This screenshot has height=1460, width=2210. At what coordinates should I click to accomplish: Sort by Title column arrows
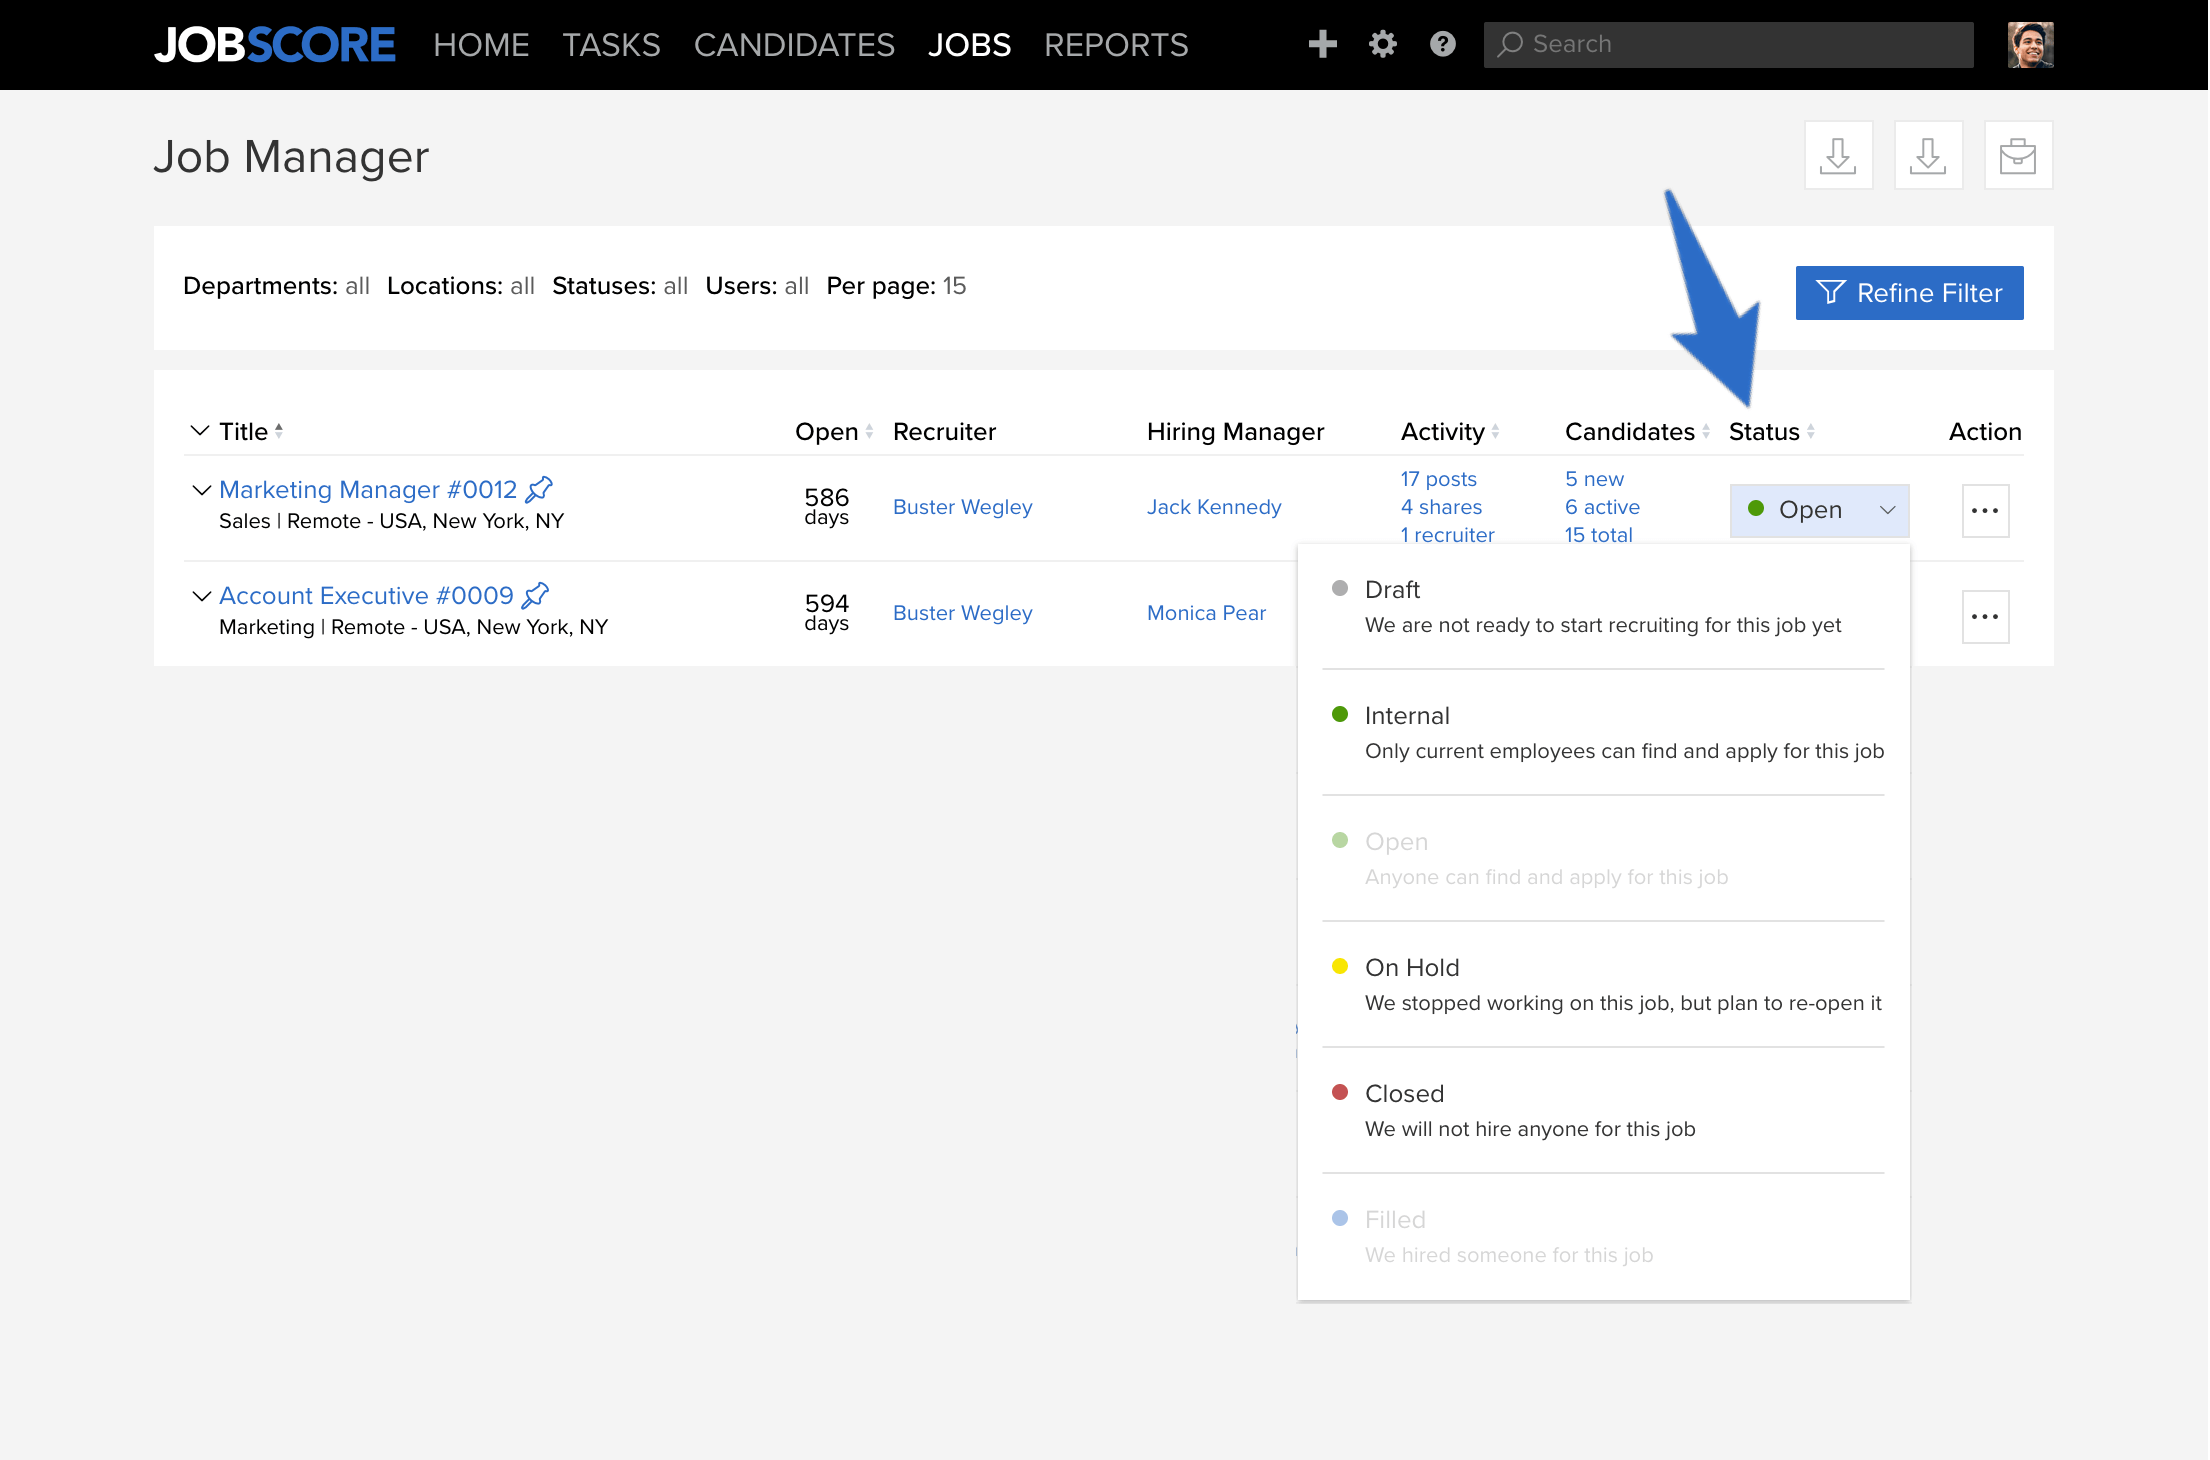[279, 431]
